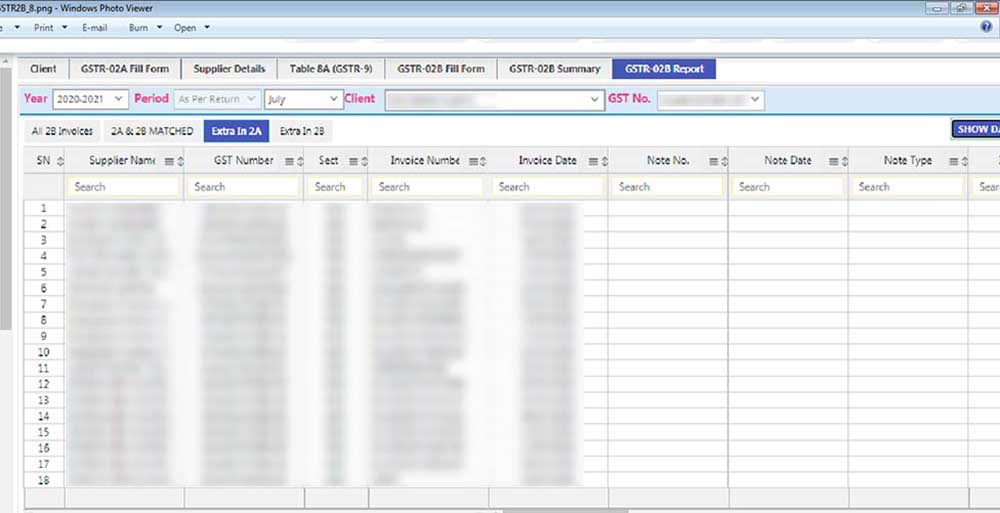Screen dimensions: 1000x513
Task: Click the SHOW DATA button
Action: [975, 130]
